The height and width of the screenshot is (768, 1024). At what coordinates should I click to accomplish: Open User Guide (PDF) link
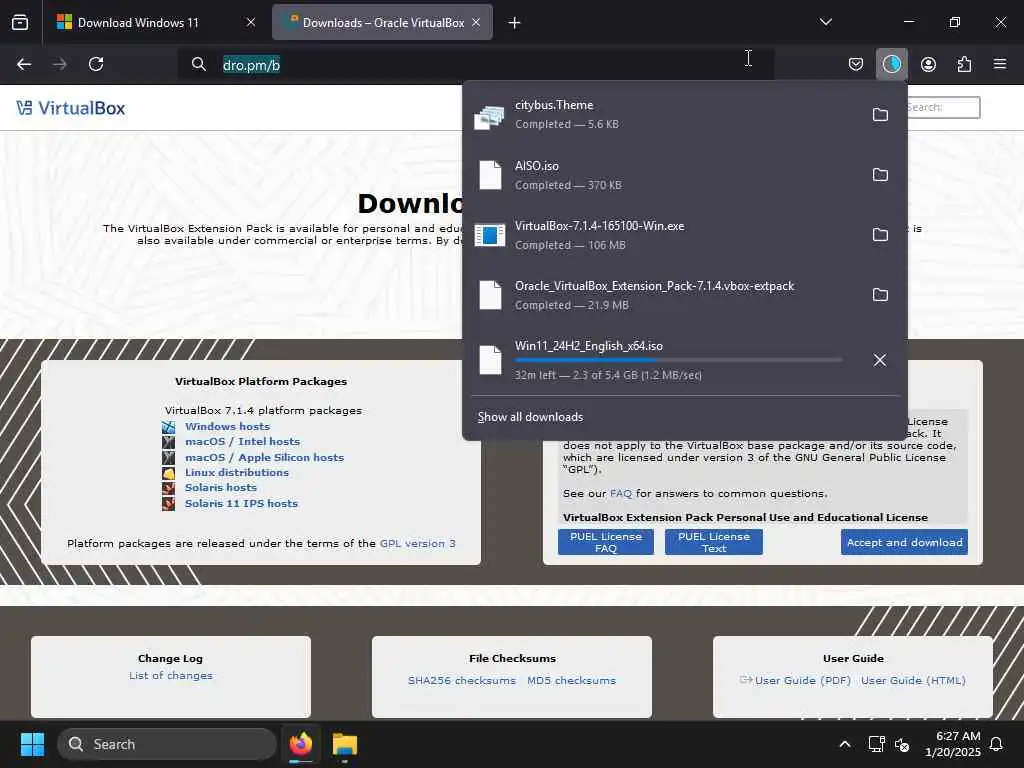pos(803,680)
